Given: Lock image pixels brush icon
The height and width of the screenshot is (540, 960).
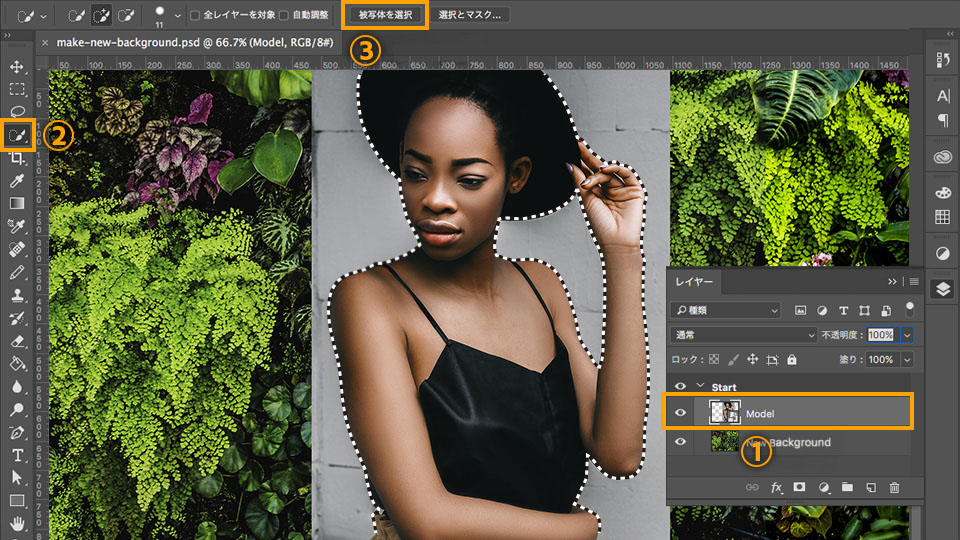Looking at the screenshot, I should (733, 359).
